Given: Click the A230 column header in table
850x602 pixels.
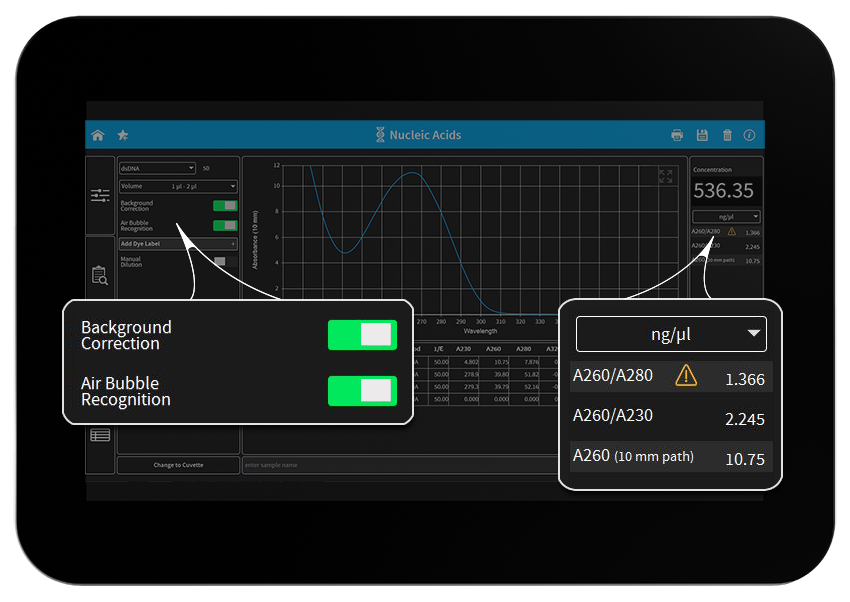Looking at the screenshot, I should pos(463,349).
